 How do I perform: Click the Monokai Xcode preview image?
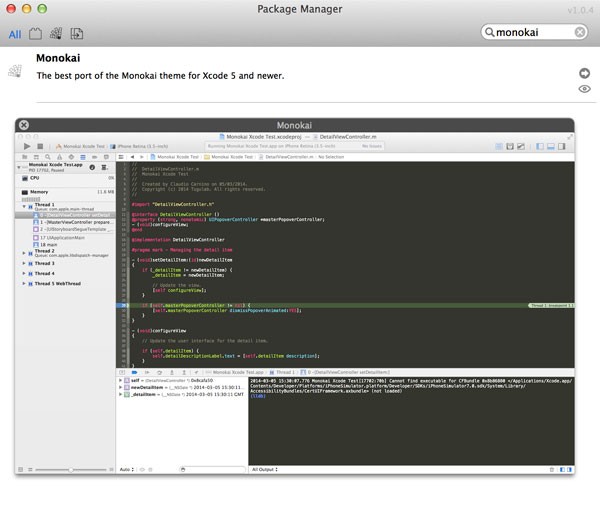point(295,303)
